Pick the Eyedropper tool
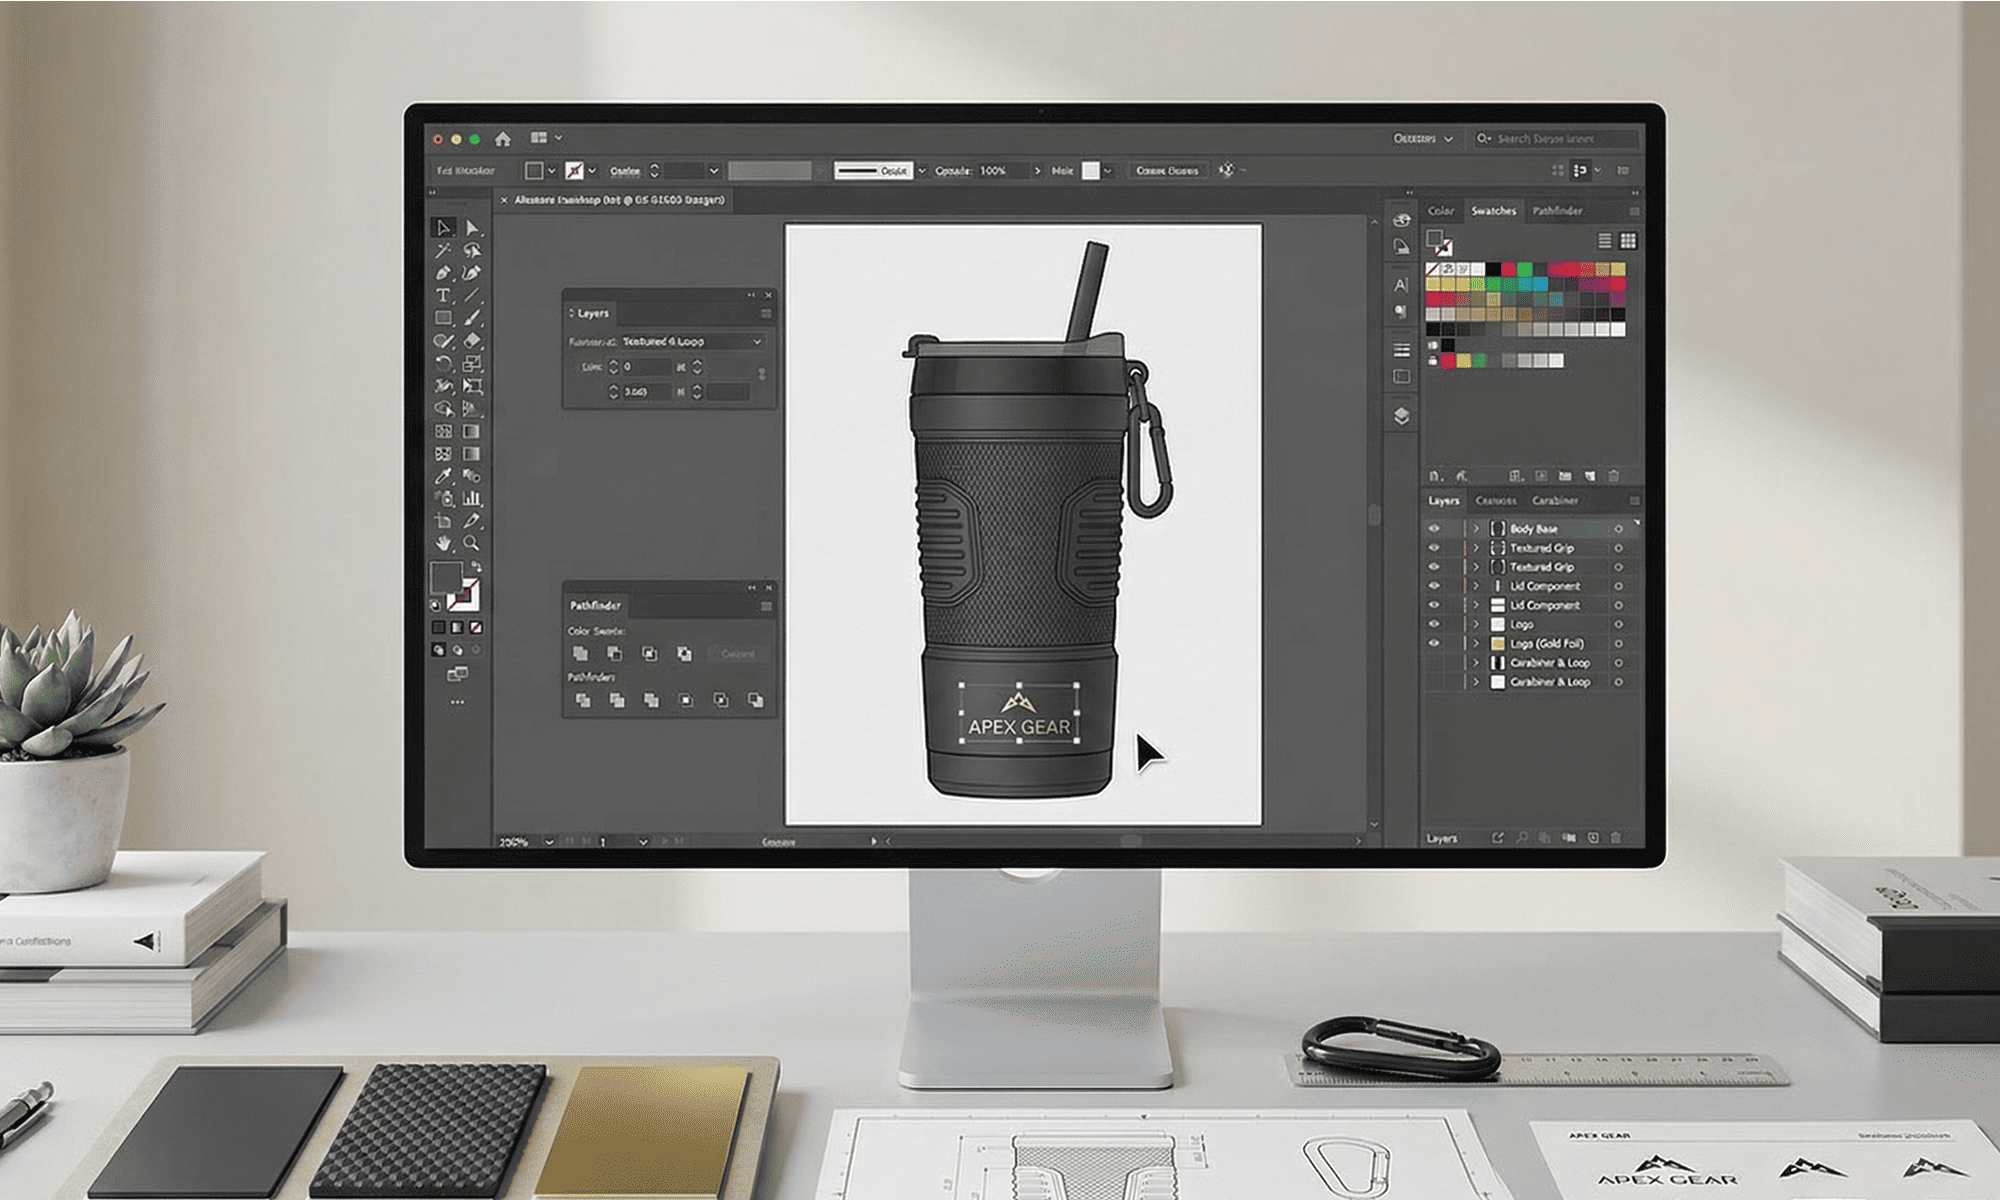The image size is (2000, 1200). tap(443, 476)
